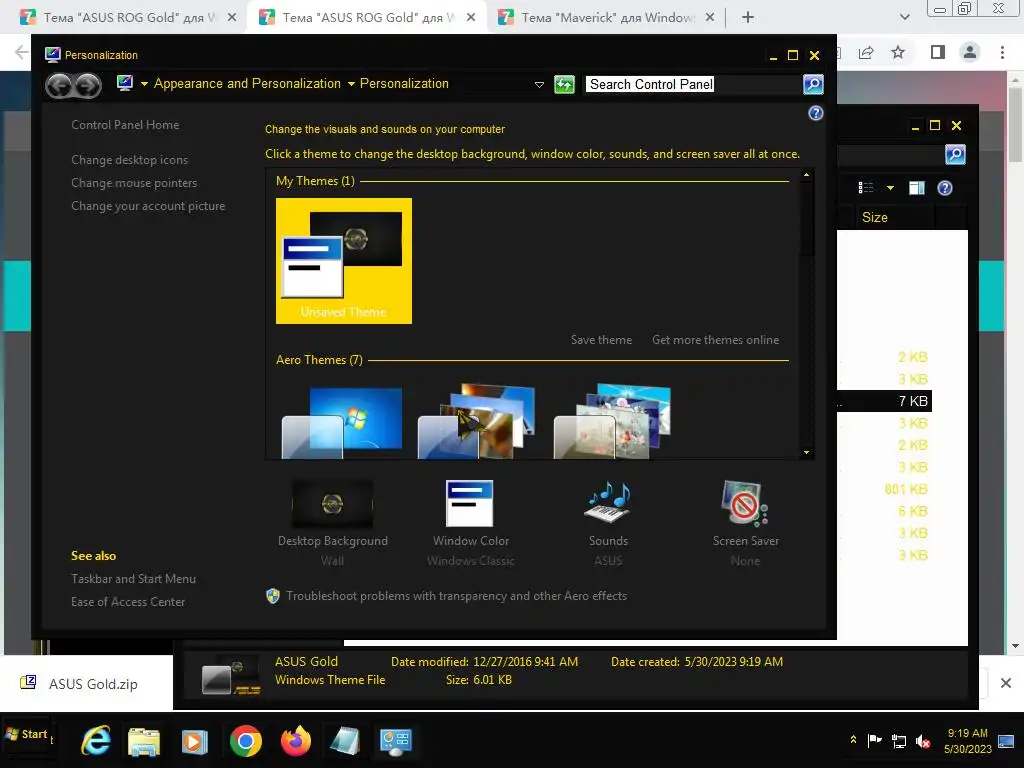
Task: Open Google Chrome taskbar icon
Action: click(x=246, y=741)
